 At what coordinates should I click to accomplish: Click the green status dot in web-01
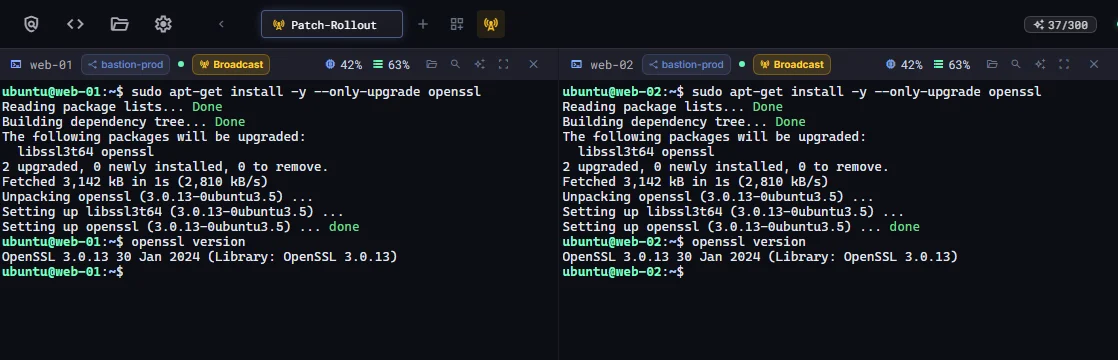pos(181,64)
